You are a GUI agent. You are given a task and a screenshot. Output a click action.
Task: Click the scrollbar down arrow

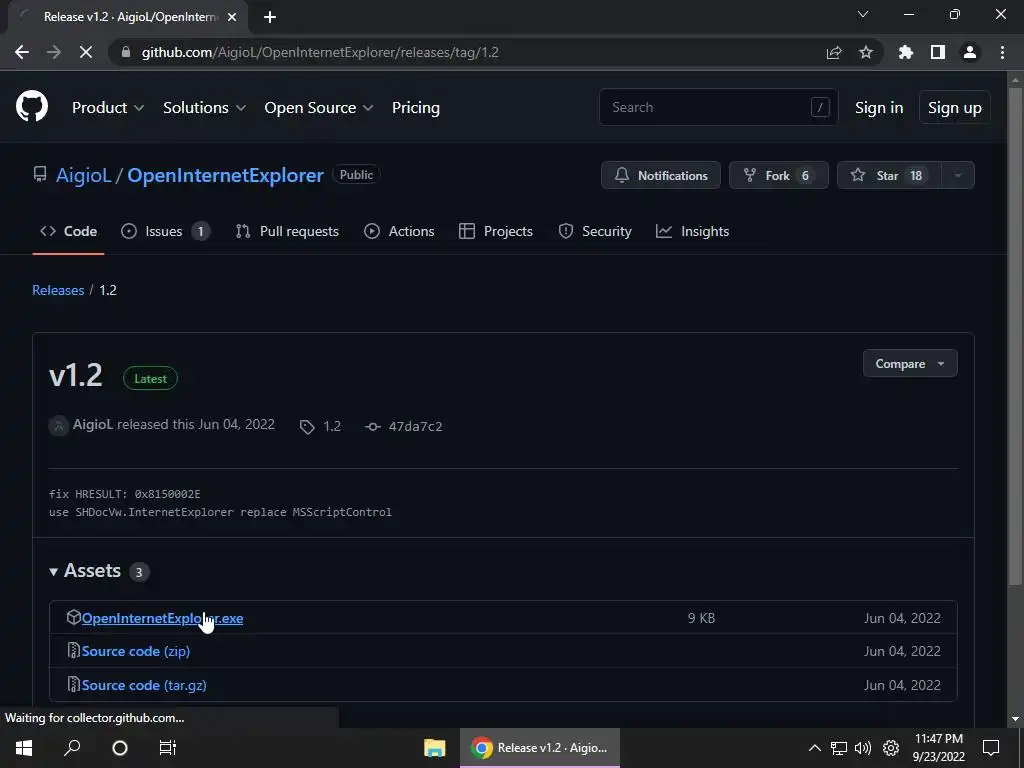point(1015,719)
